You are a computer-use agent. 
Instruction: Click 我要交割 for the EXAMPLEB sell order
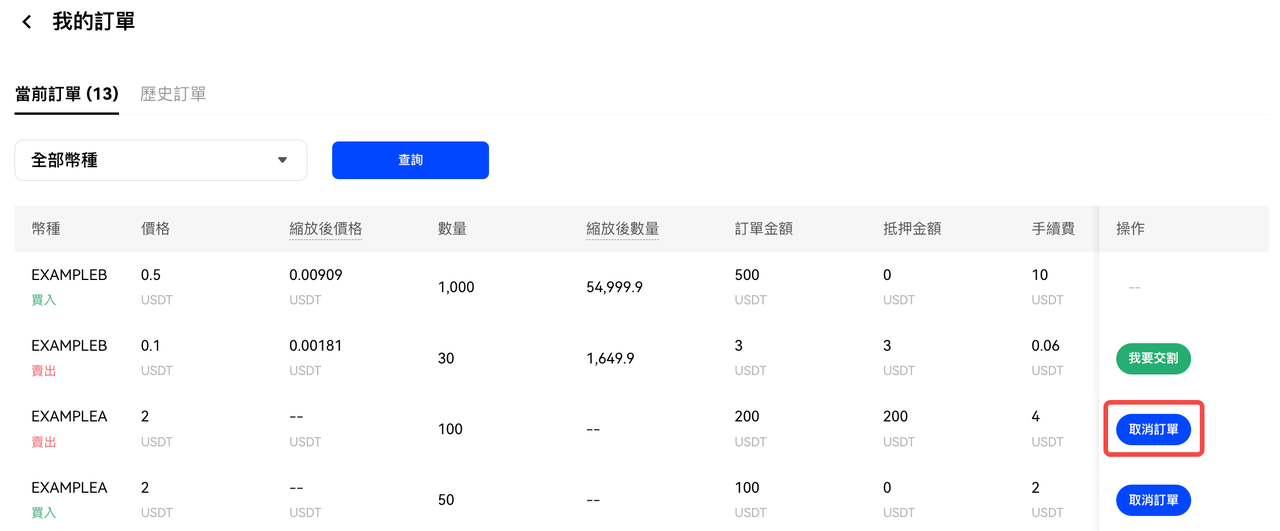coord(1153,358)
